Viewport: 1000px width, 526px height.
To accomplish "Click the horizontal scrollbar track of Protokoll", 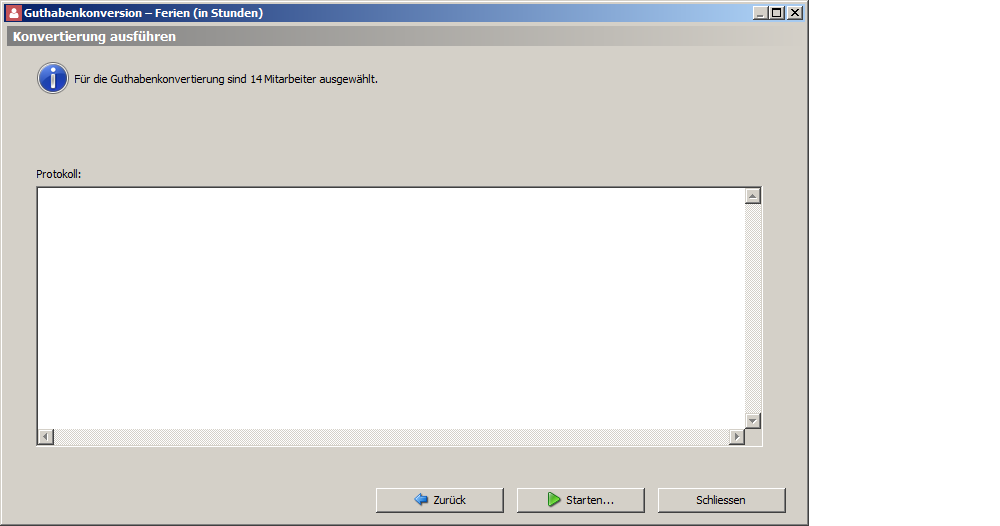I will (391, 437).
